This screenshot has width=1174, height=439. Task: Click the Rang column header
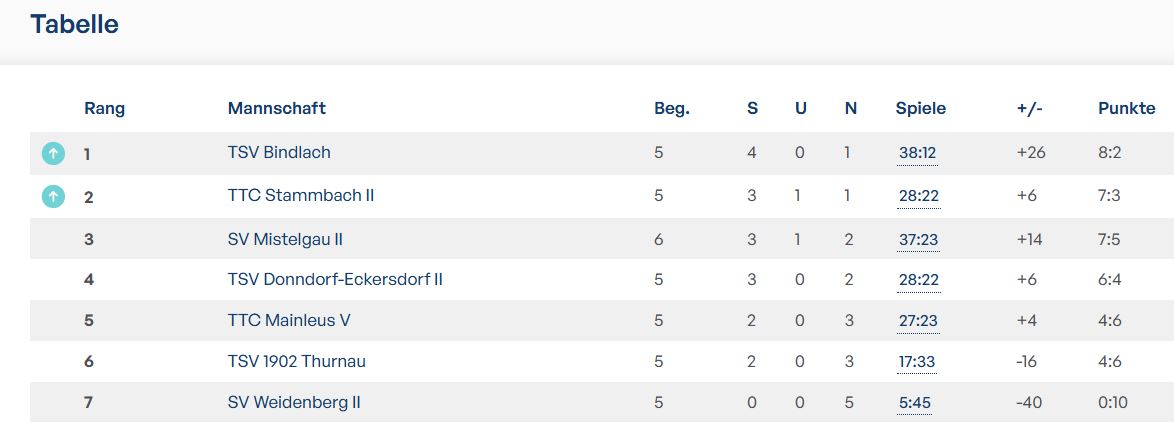(x=104, y=109)
